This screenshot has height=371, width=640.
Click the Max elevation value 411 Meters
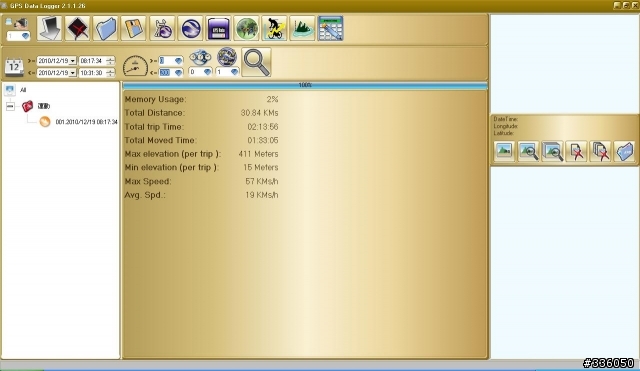pyautogui.click(x=258, y=154)
